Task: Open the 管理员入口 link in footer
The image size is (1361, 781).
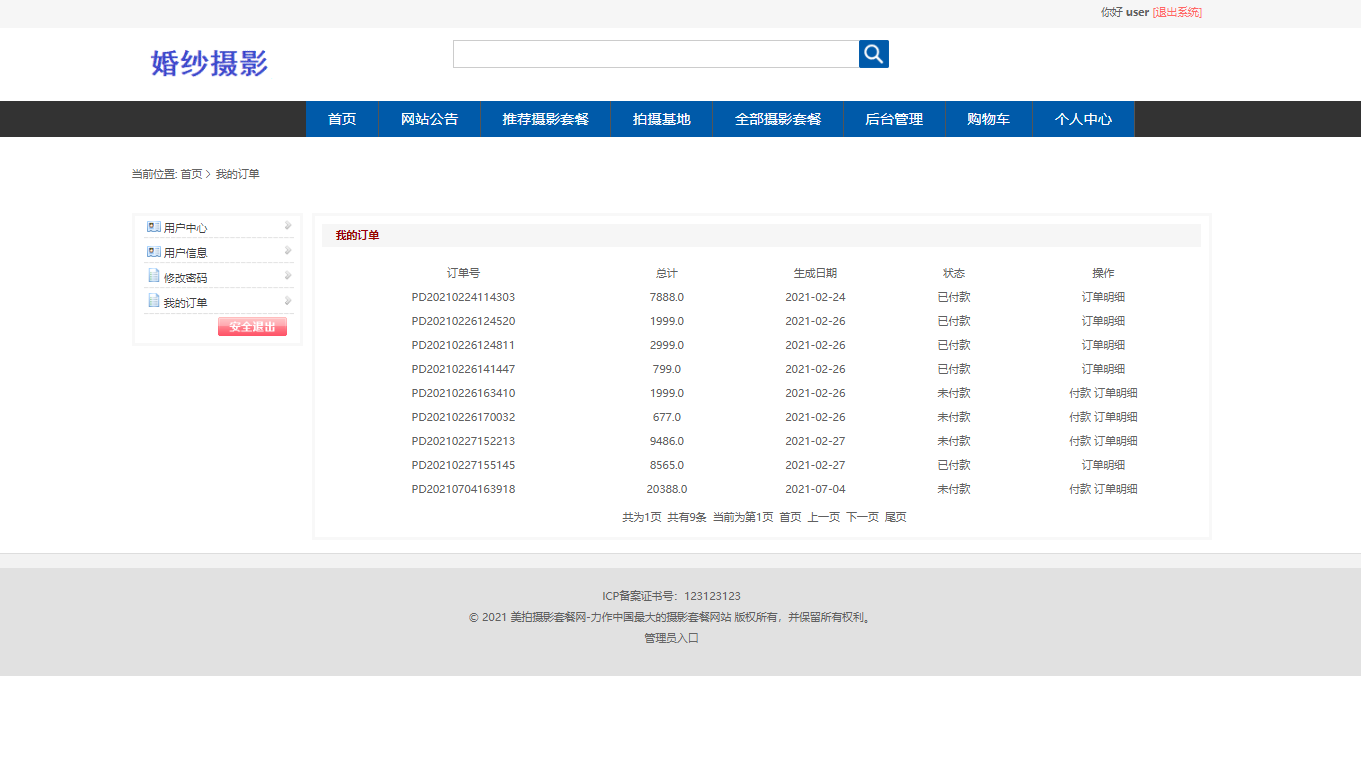Action: pyautogui.click(x=670, y=637)
